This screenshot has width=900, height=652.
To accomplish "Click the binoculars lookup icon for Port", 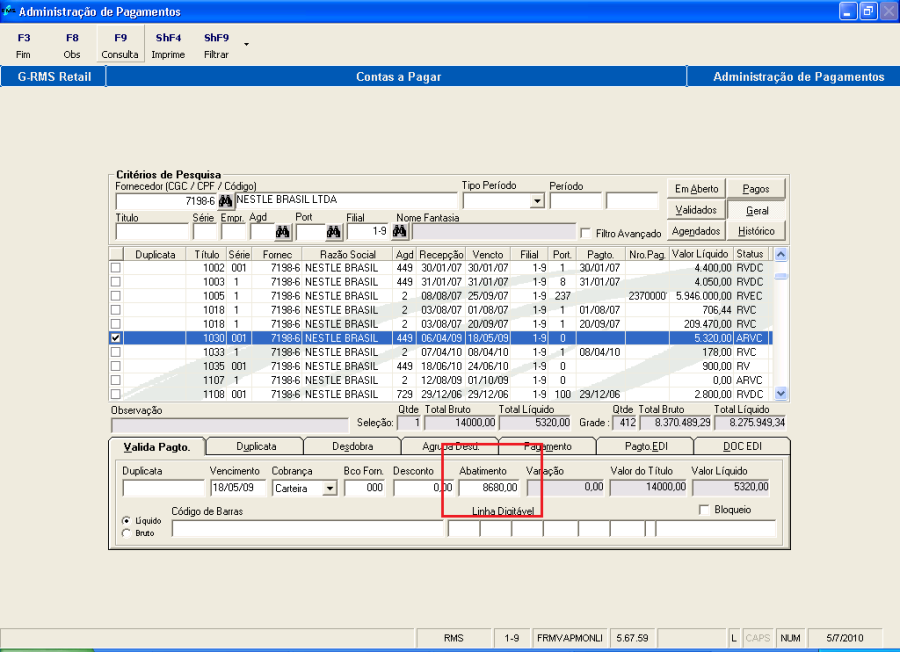I will coord(333,232).
